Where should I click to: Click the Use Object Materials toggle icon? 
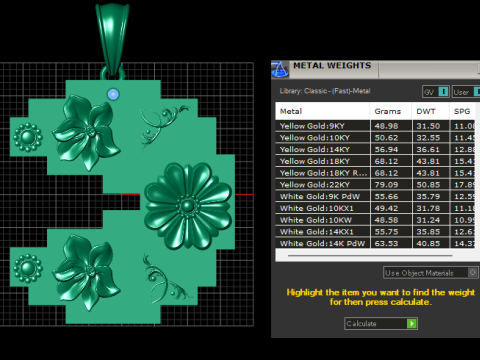click(x=472, y=273)
